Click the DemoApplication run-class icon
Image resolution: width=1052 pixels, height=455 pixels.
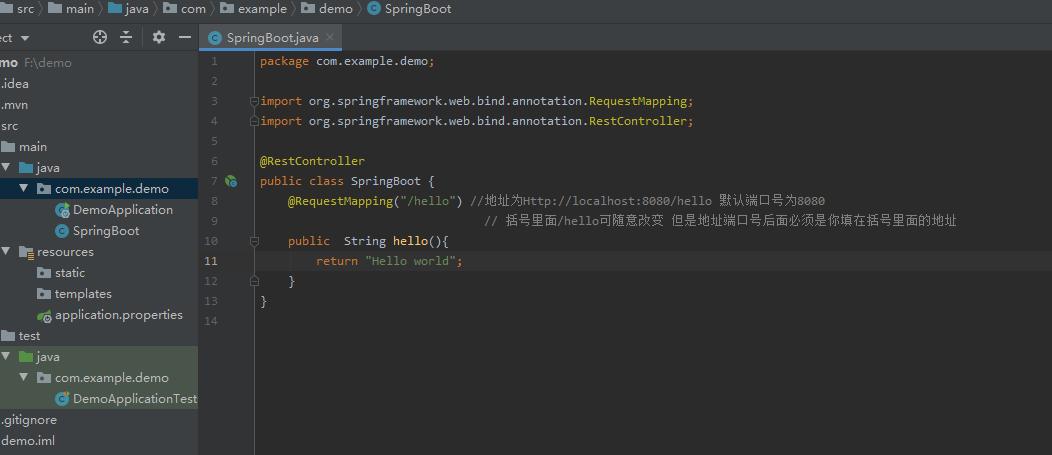(62, 210)
